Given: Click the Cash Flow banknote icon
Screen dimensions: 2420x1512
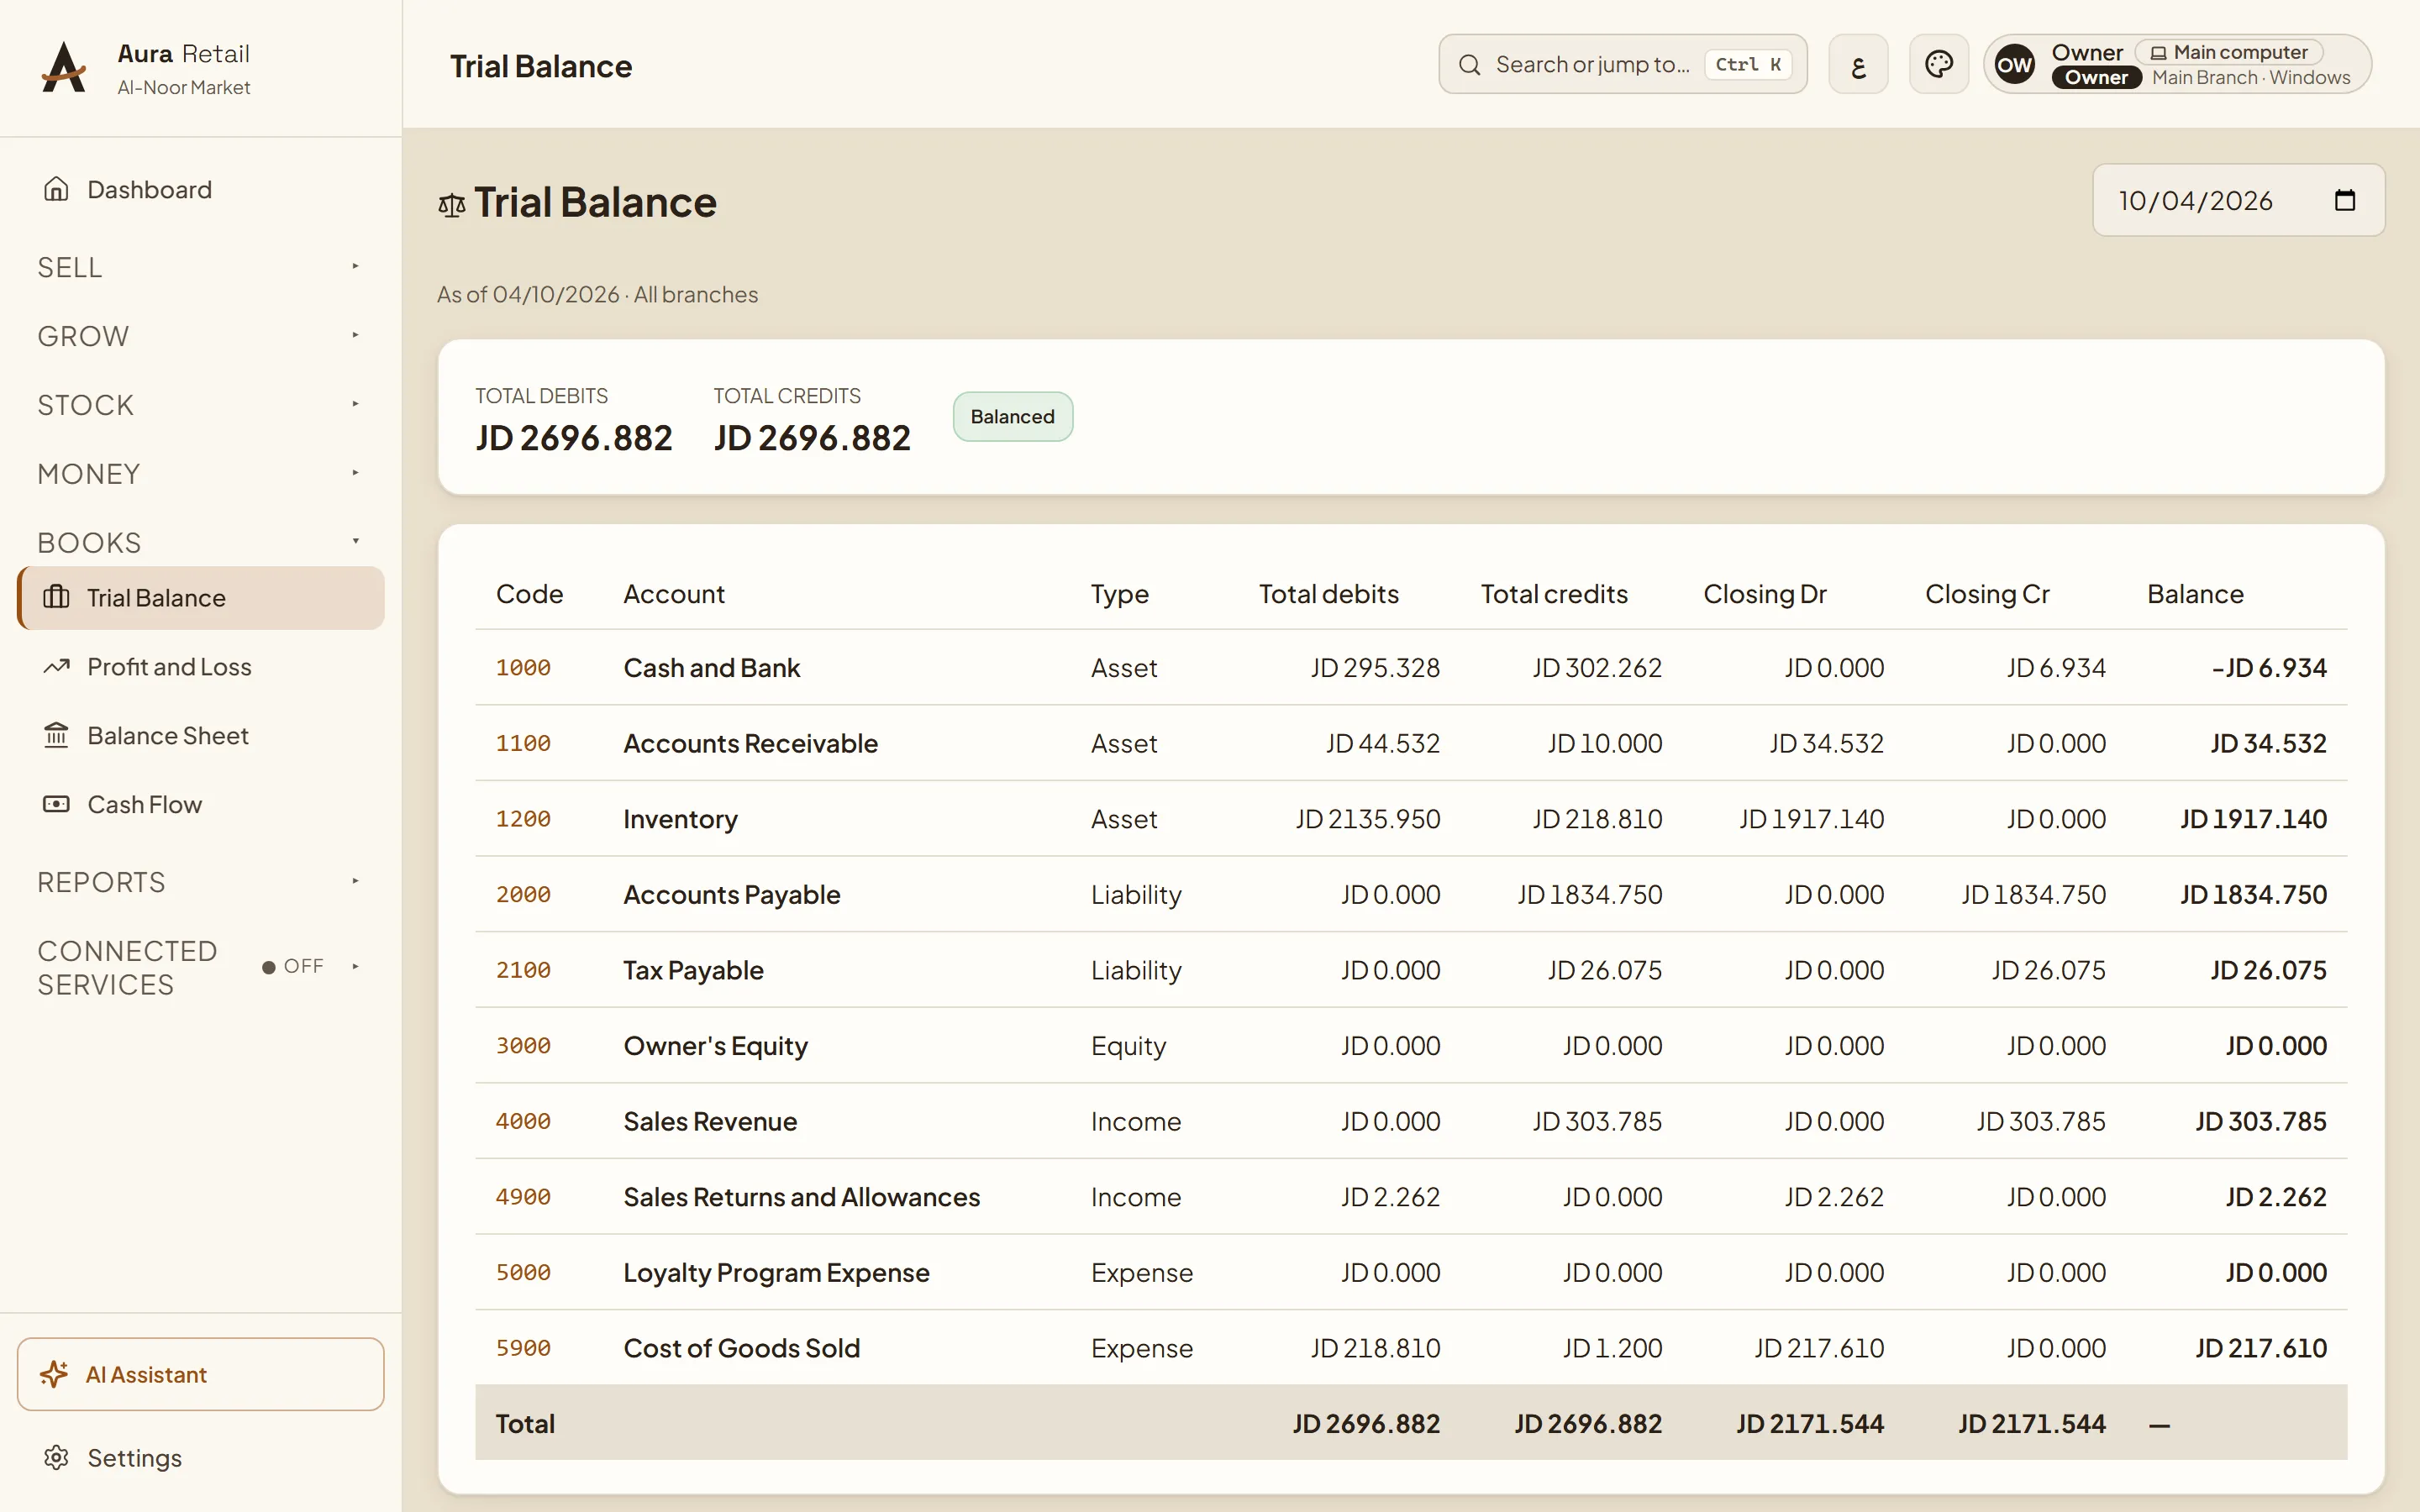Looking at the screenshot, I should 56,804.
